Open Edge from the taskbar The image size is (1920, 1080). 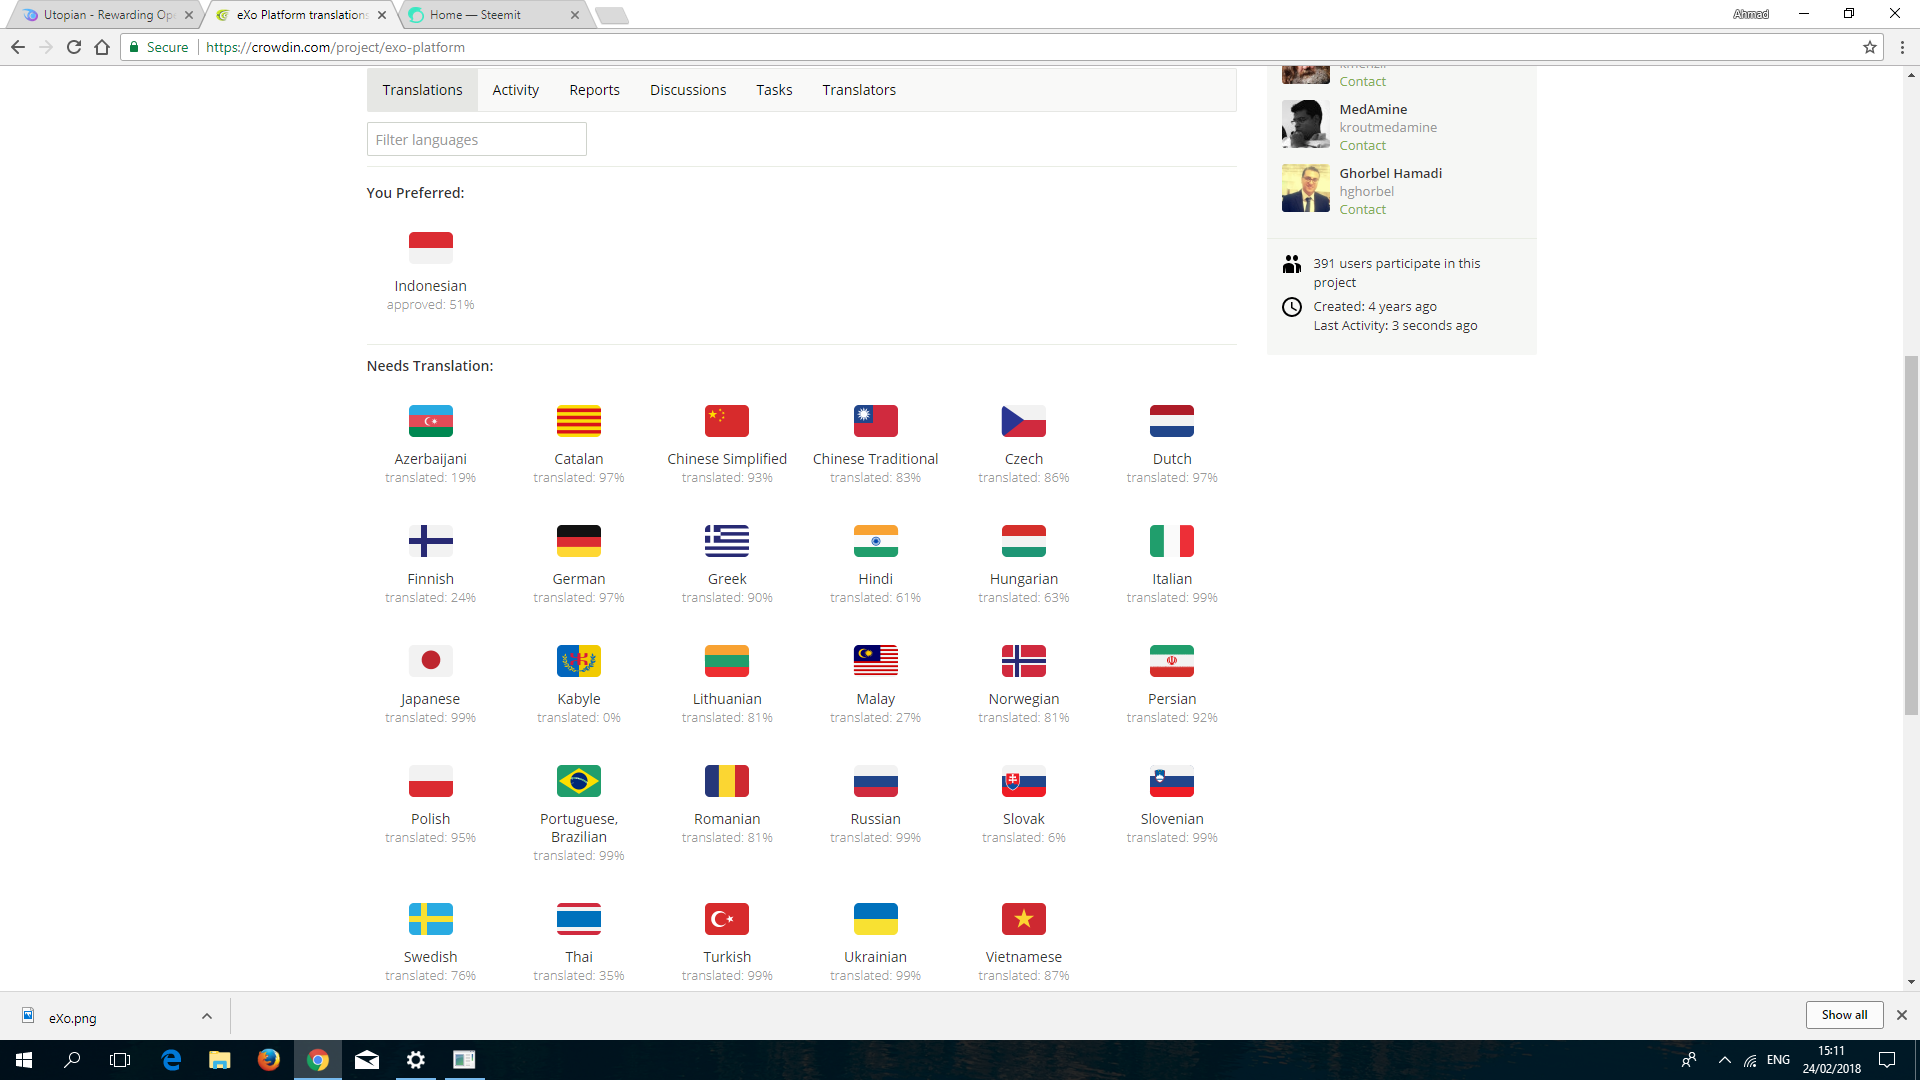pyautogui.click(x=171, y=1060)
